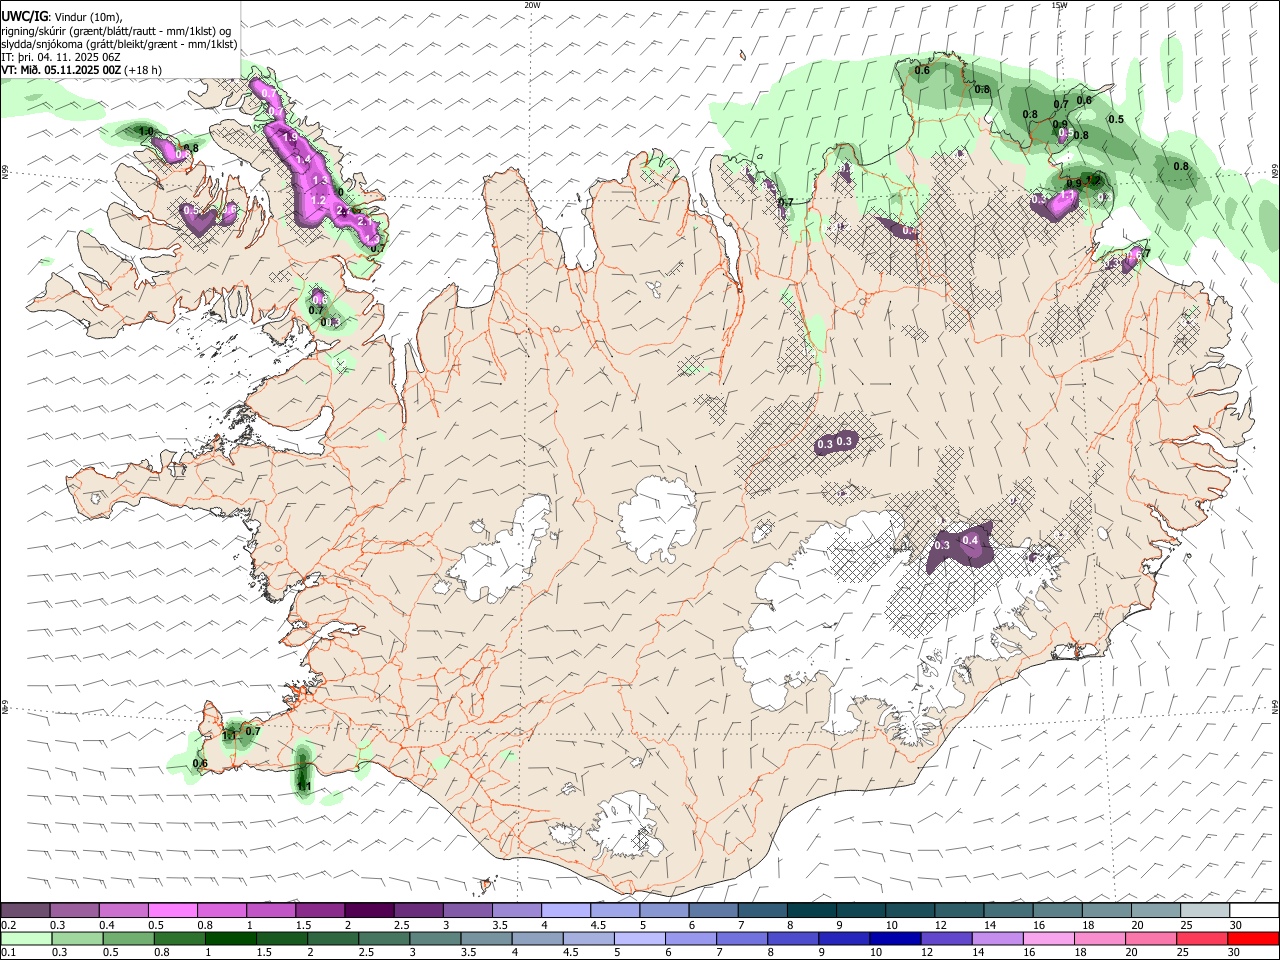Click the "1.0" precipitation value on the map
This screenshot has width=1280, height=960.
pos(146,132)
